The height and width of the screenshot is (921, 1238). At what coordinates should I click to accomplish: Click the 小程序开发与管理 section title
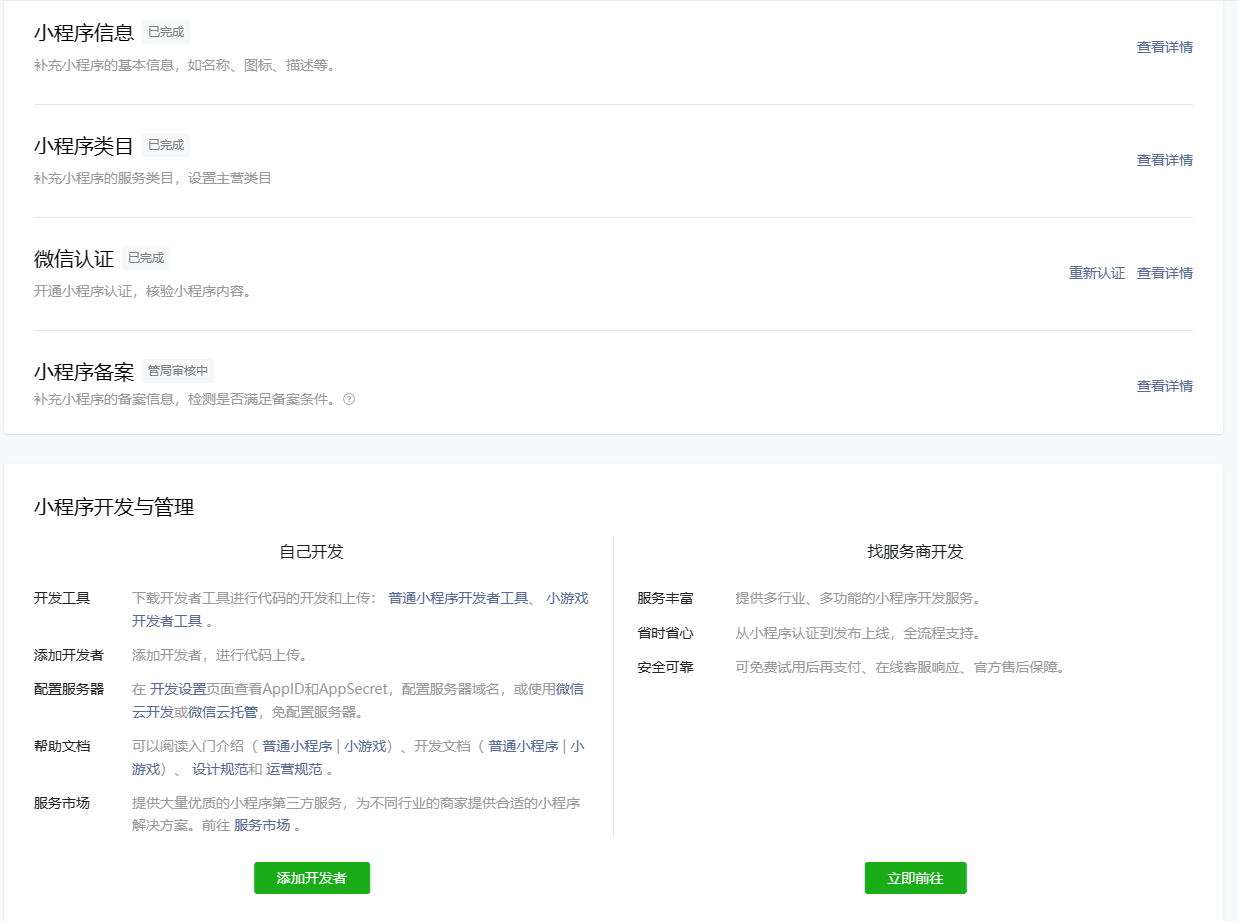(x=114, y=507)
